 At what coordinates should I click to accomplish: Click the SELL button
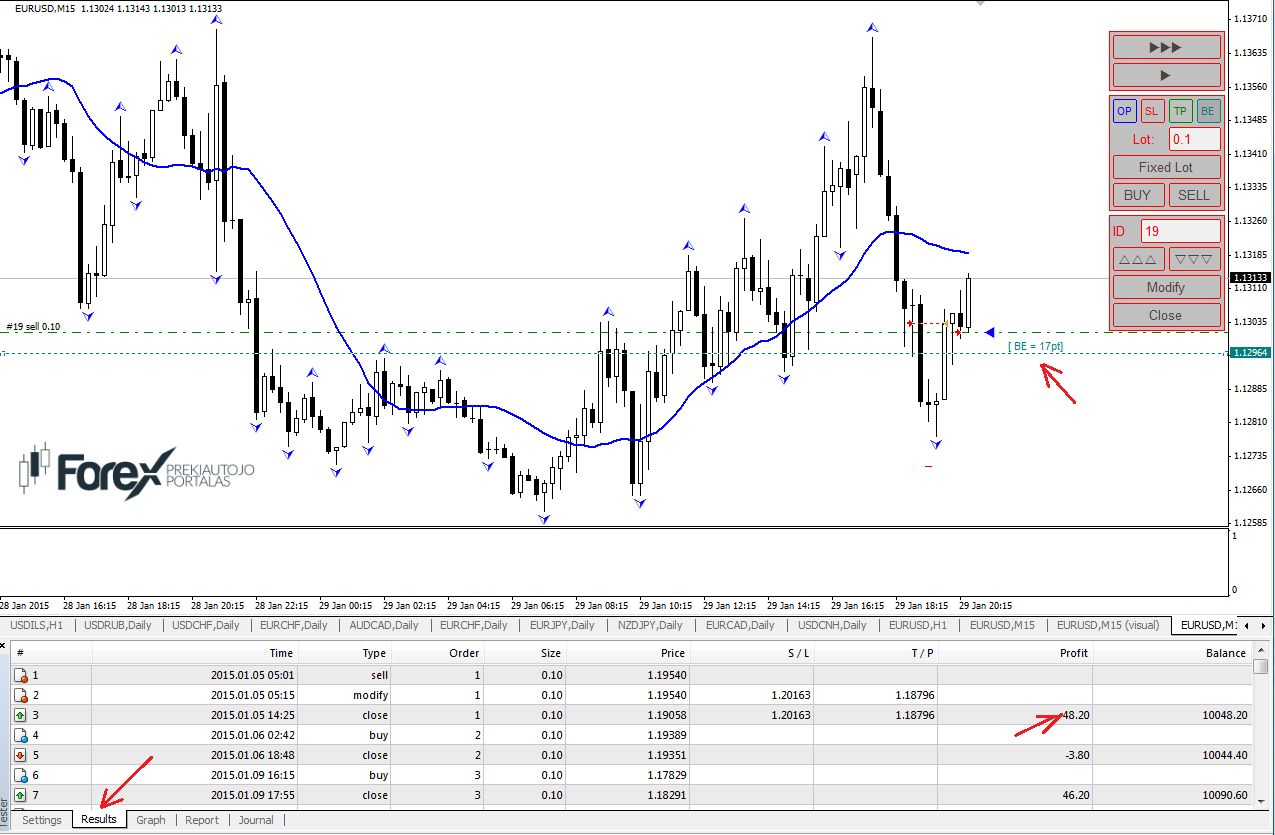(1194, 195)
